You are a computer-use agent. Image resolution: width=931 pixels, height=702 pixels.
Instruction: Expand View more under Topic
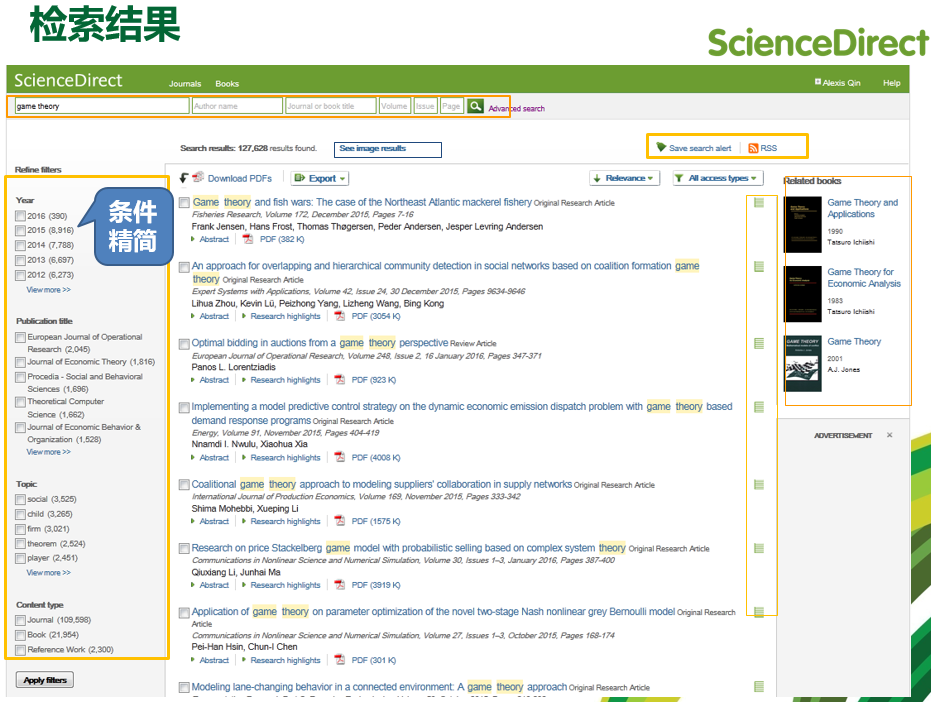(48, 573)
